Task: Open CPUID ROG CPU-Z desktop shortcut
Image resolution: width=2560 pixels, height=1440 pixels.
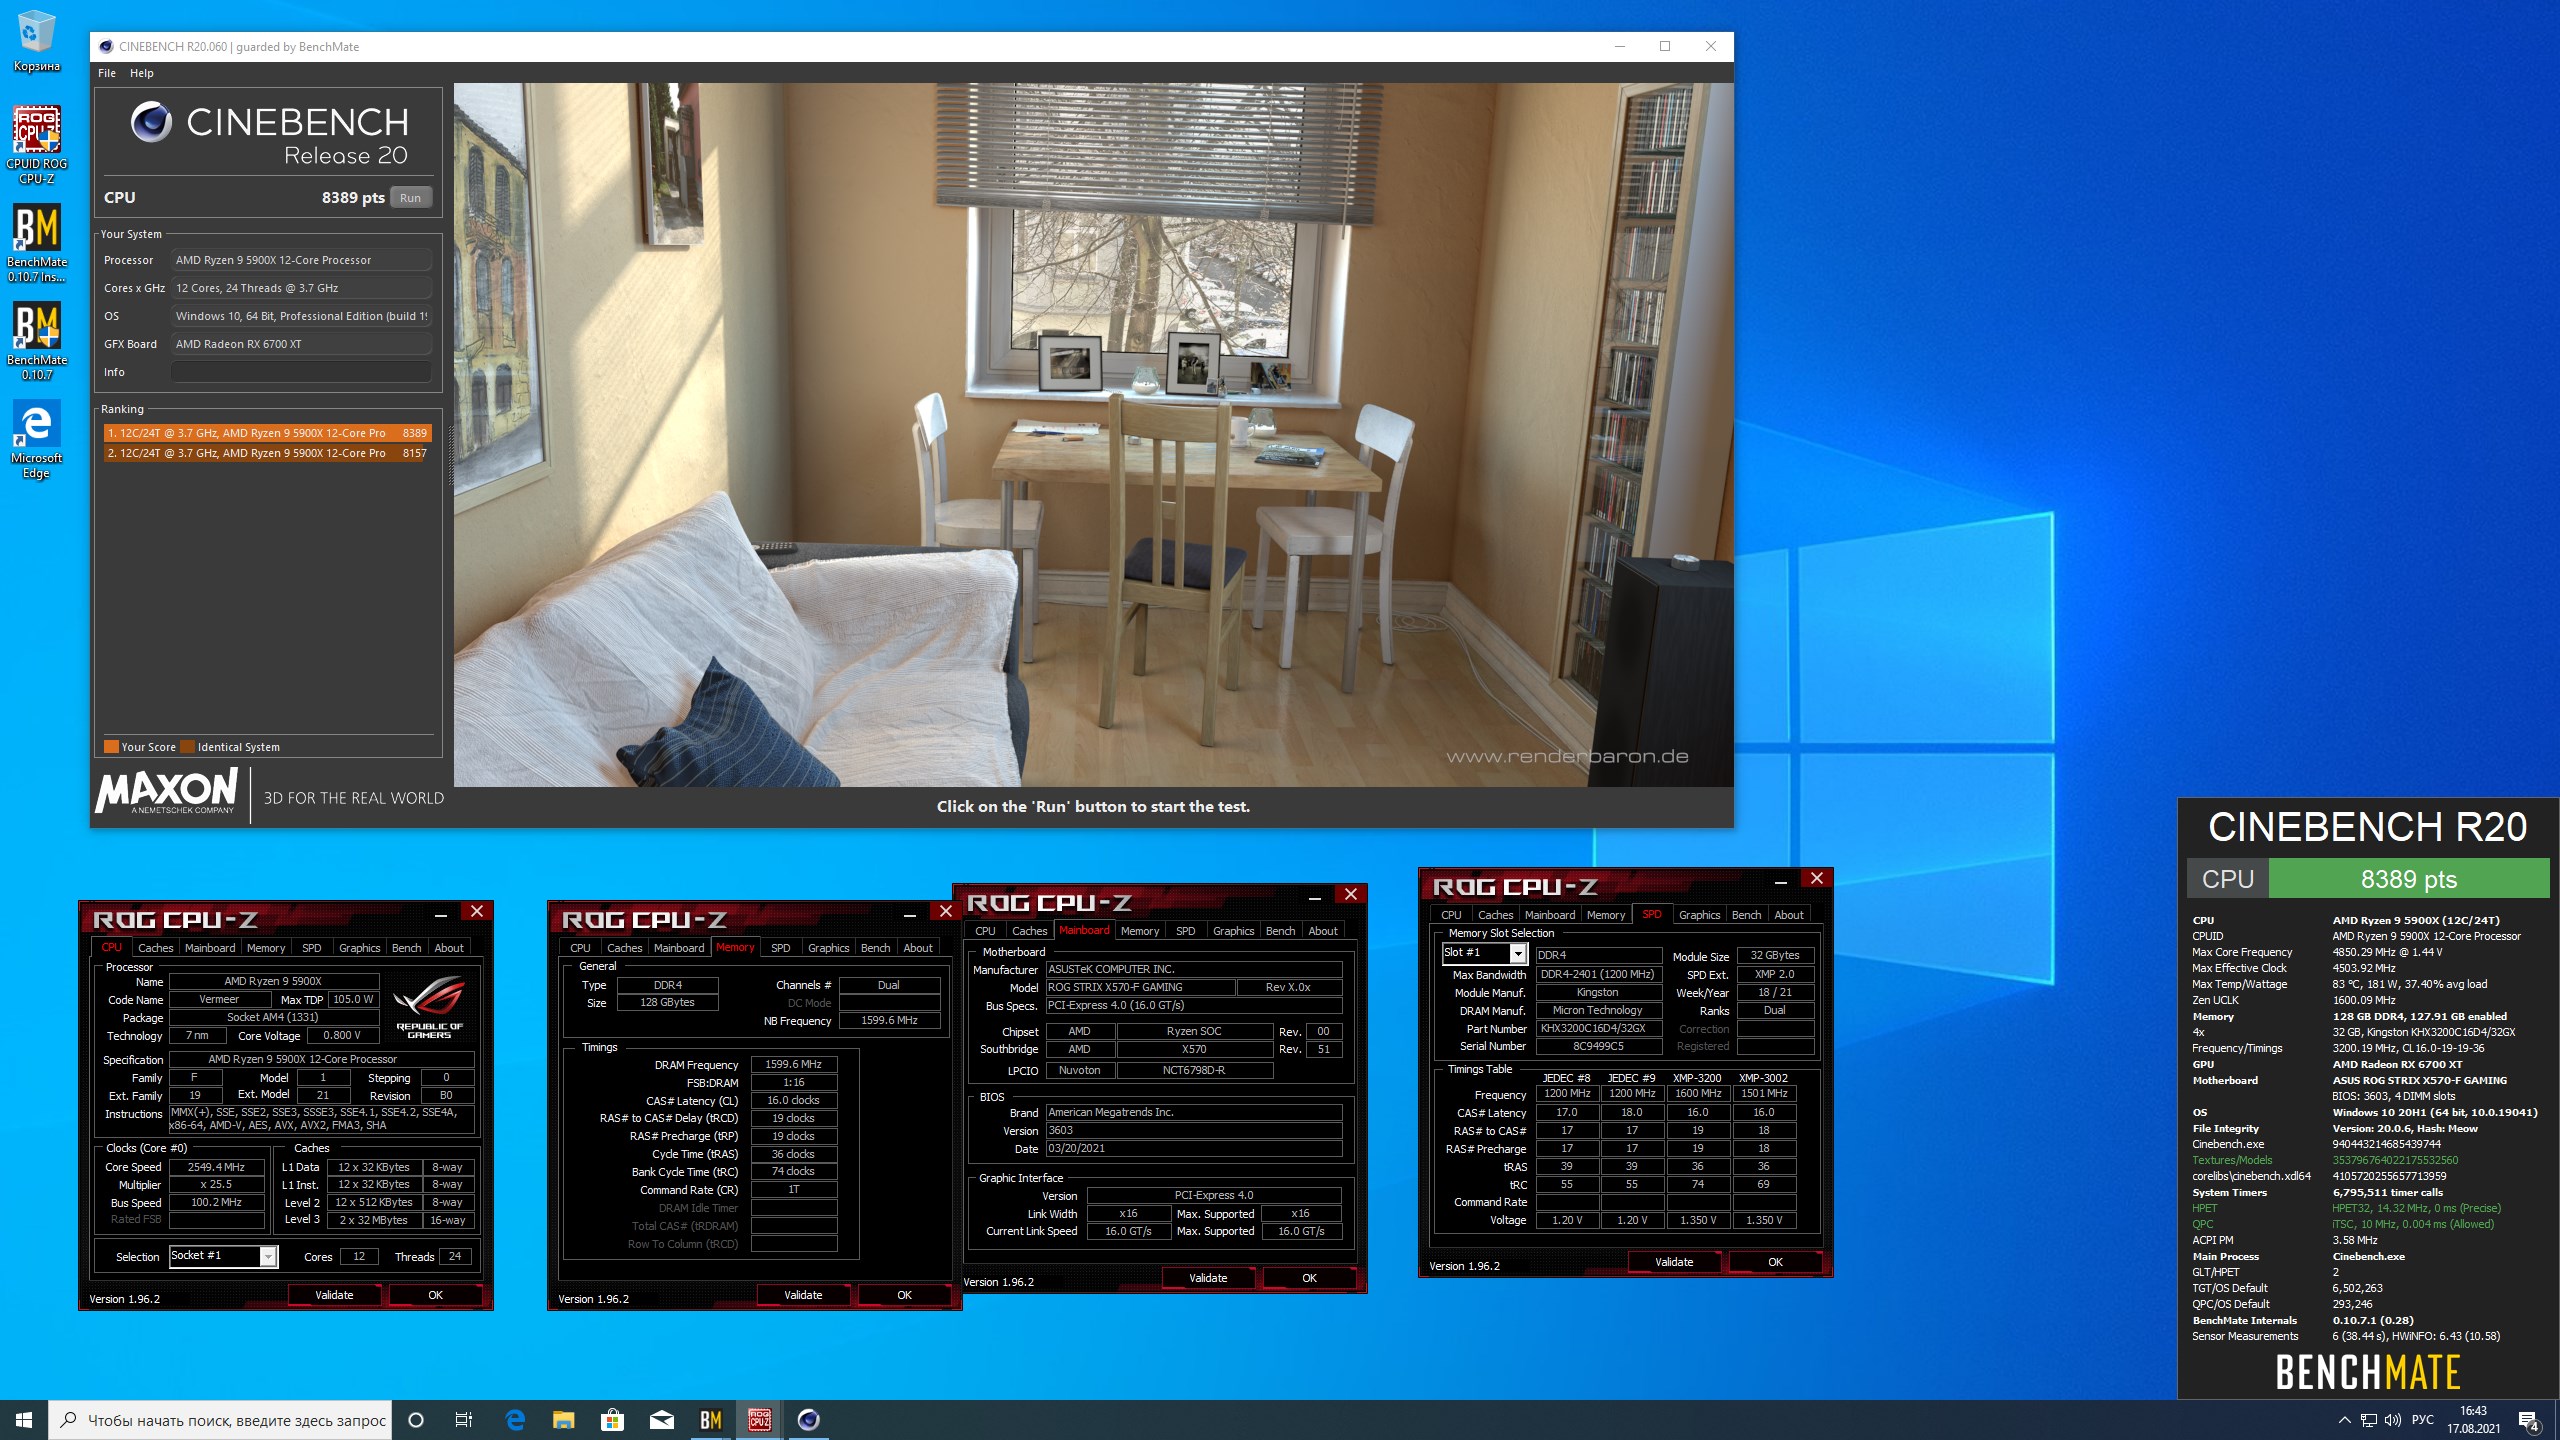Action: point(36,145)
